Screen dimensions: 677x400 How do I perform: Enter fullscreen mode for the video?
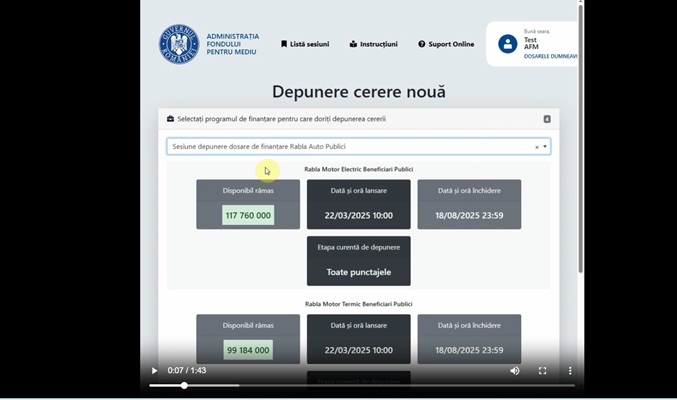pyautogui.click(x=543, y=370)
